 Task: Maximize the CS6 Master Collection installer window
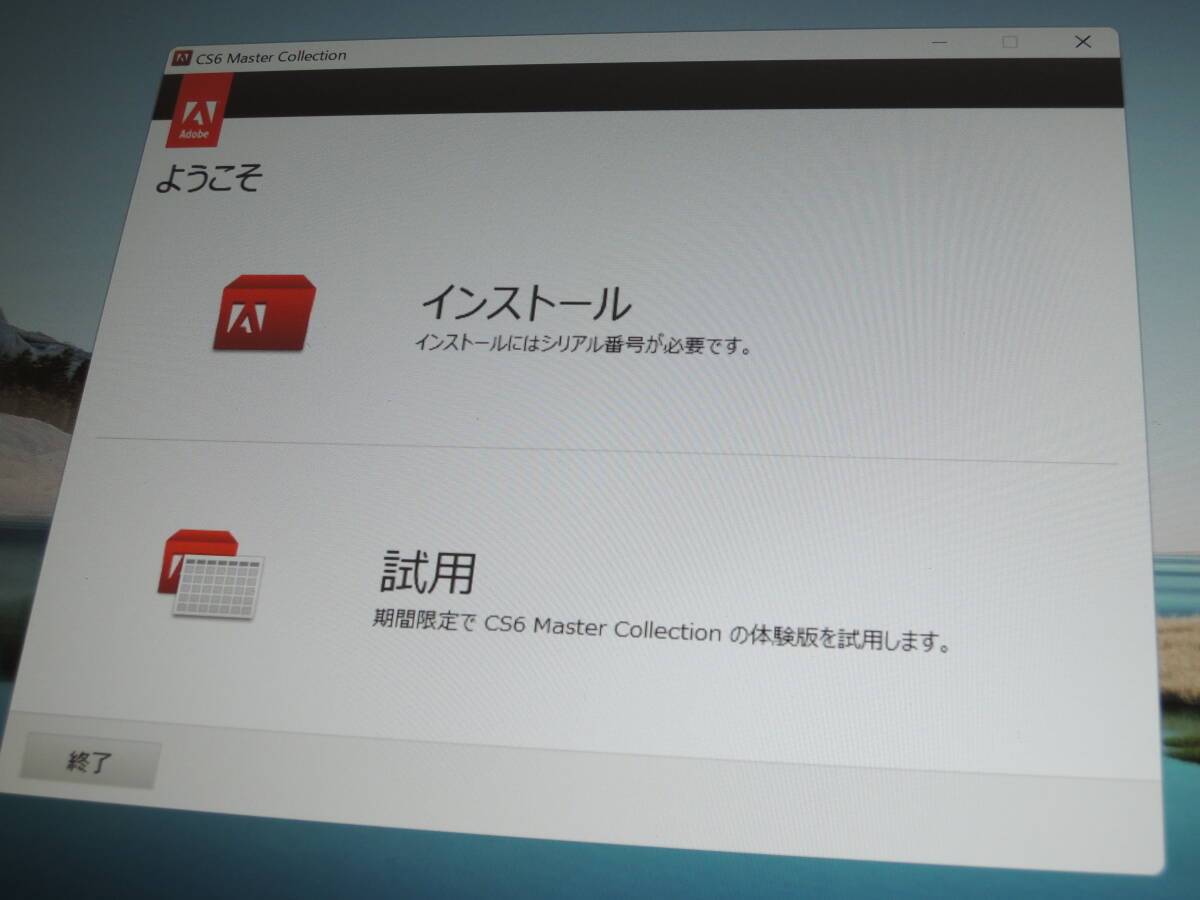[1010, 42]
